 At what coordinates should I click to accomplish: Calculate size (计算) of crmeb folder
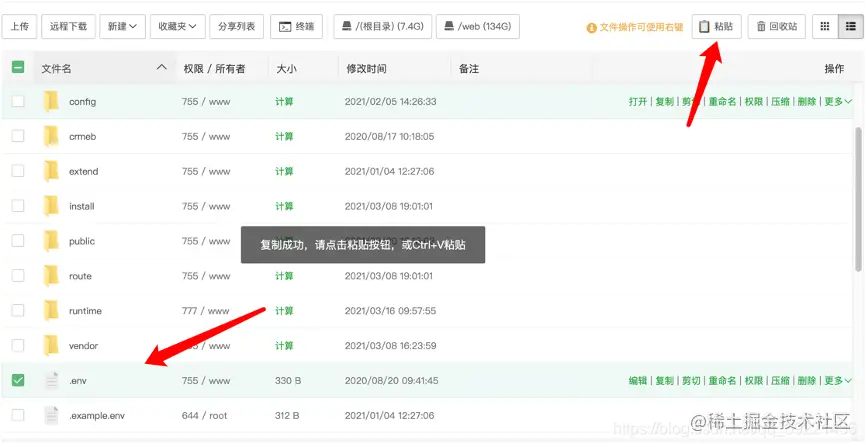[x=284, y=136]
